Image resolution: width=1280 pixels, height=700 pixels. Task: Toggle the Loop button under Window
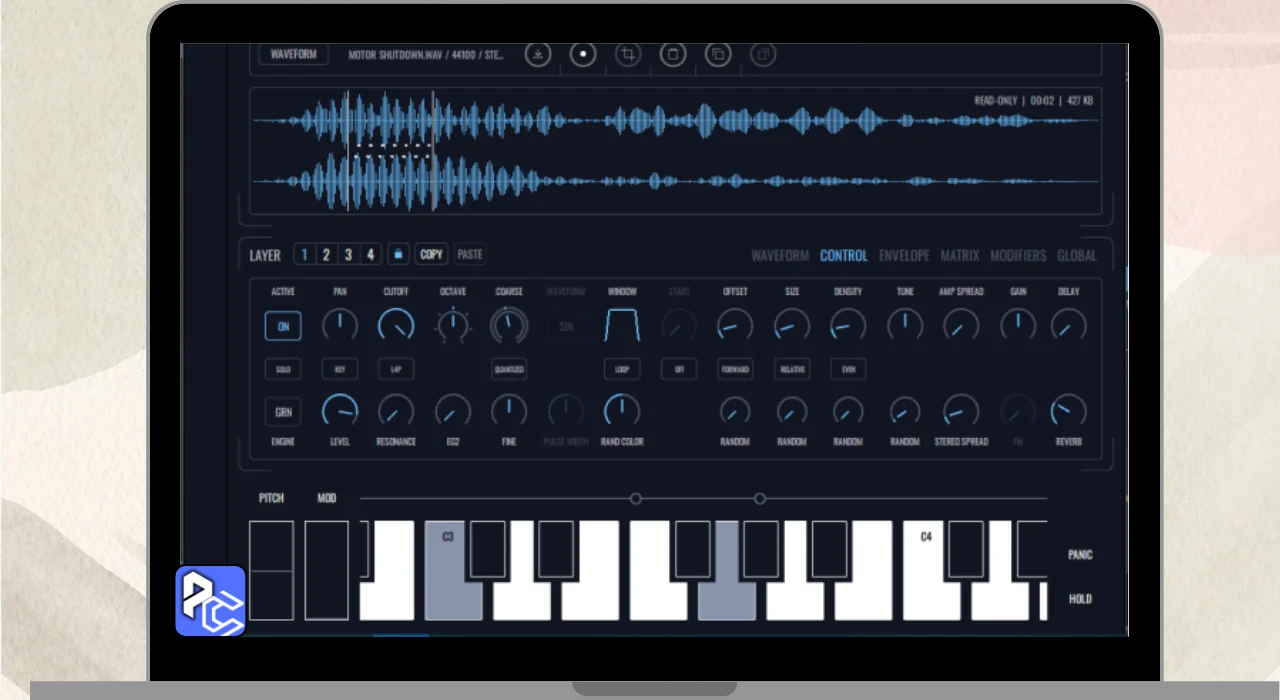pyautogui.click(x=622, y=370)
